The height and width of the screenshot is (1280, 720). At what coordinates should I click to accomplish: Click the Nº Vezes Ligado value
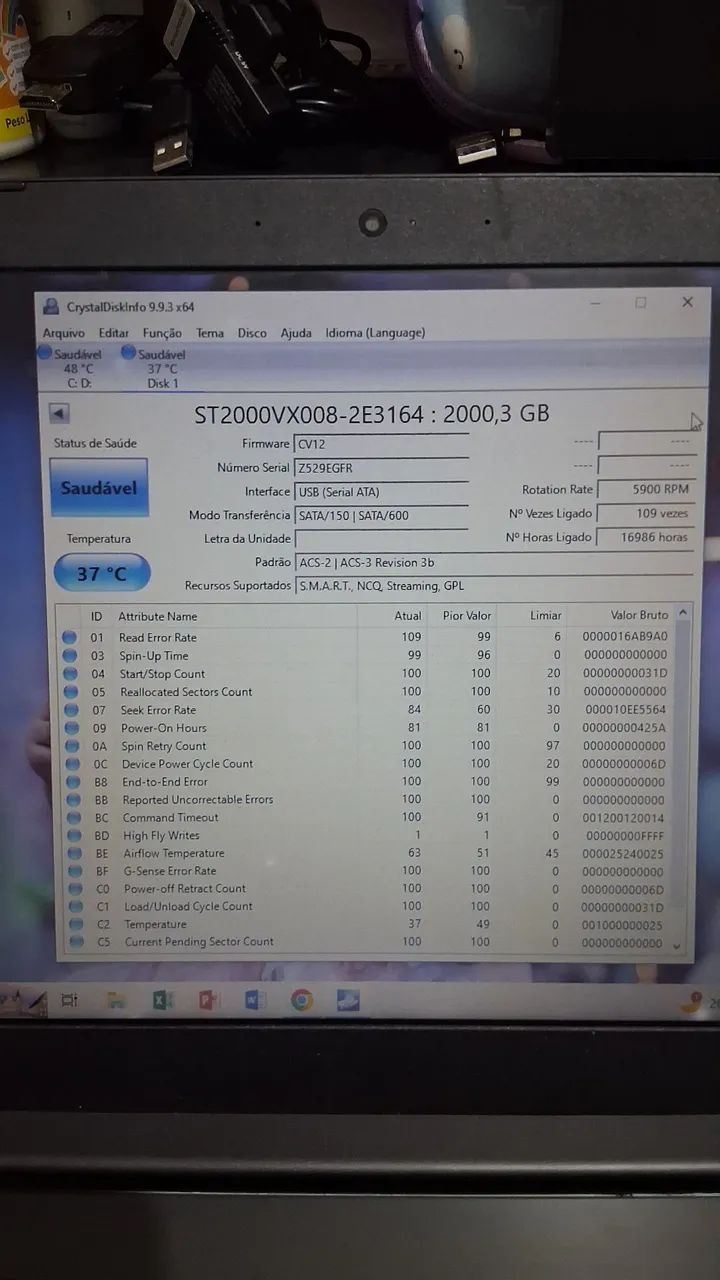(x=645, y=513)
